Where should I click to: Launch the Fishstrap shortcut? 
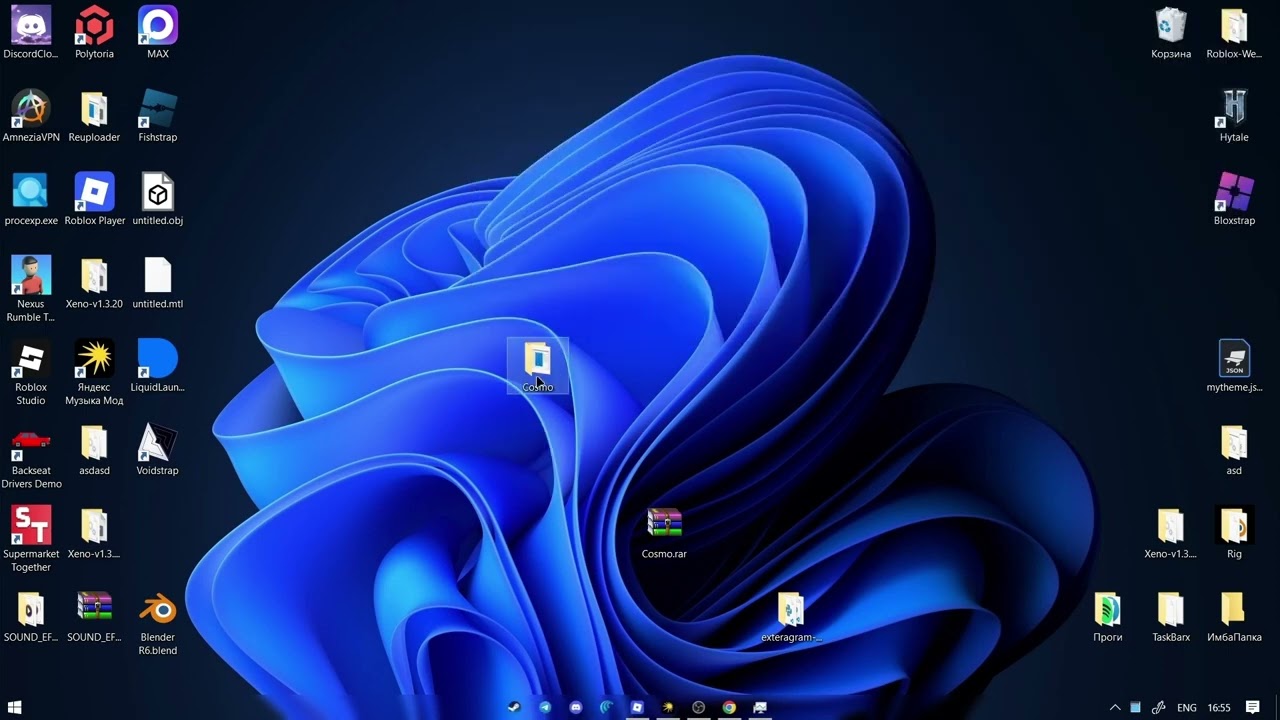(158, 116)
